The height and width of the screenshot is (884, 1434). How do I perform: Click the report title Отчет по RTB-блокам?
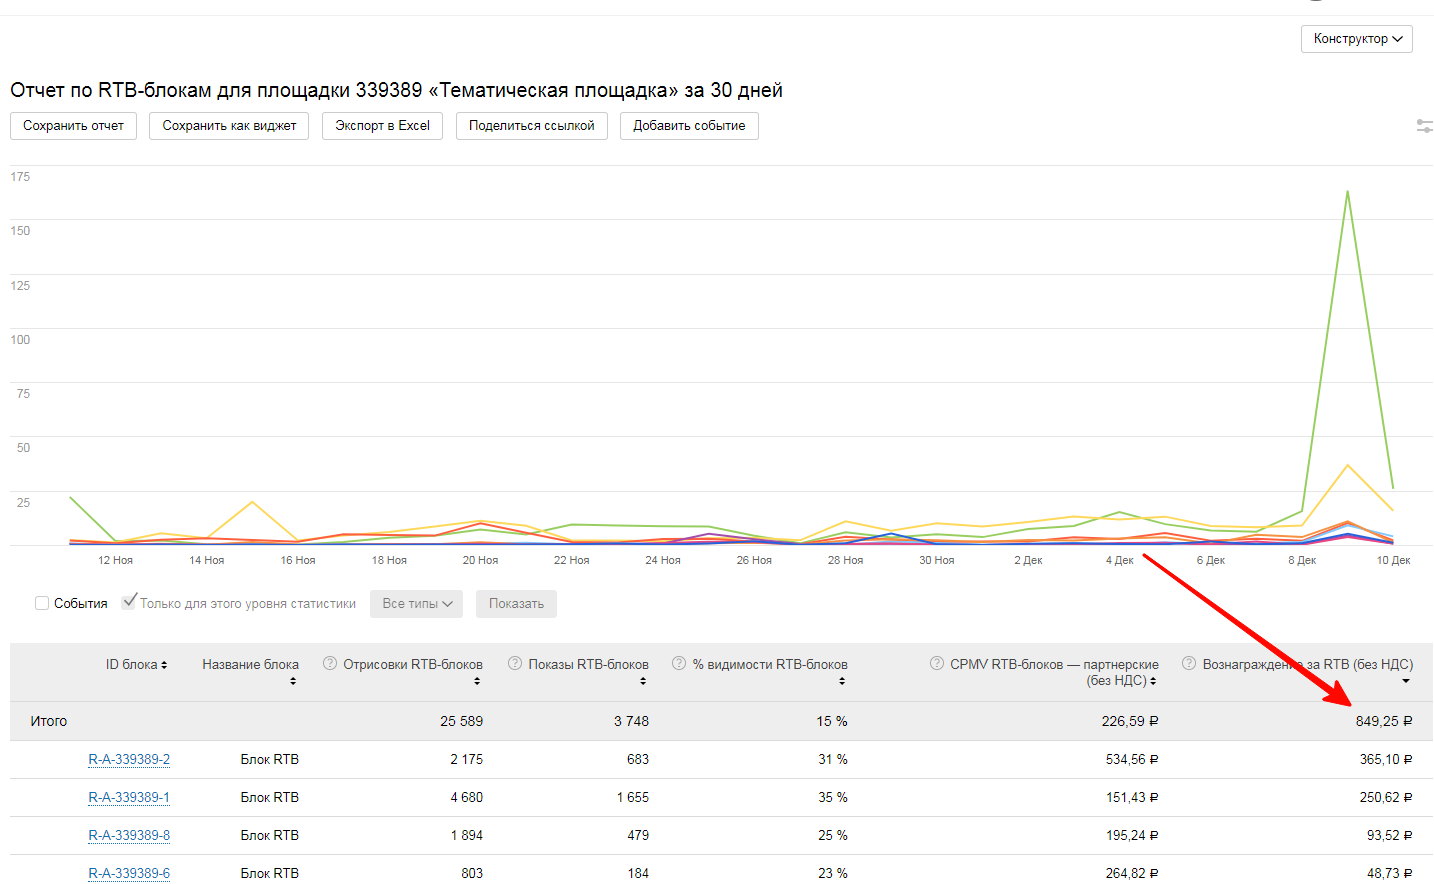(x=396, y=90)
